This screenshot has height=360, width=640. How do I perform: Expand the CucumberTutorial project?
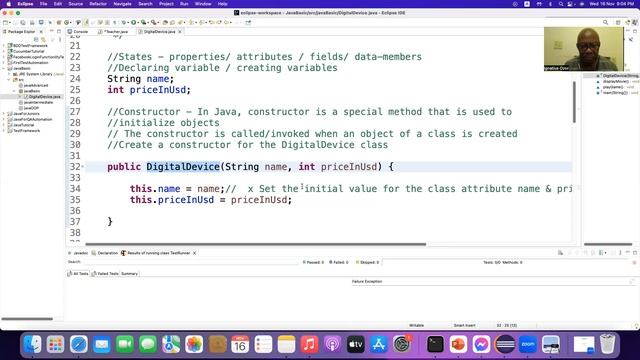click(4, 51)
